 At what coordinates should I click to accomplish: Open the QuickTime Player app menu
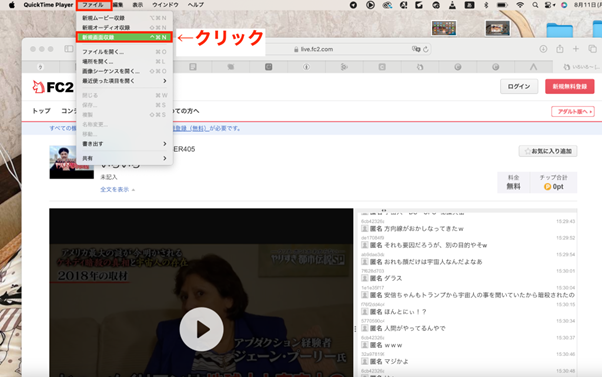pos(48,5)
